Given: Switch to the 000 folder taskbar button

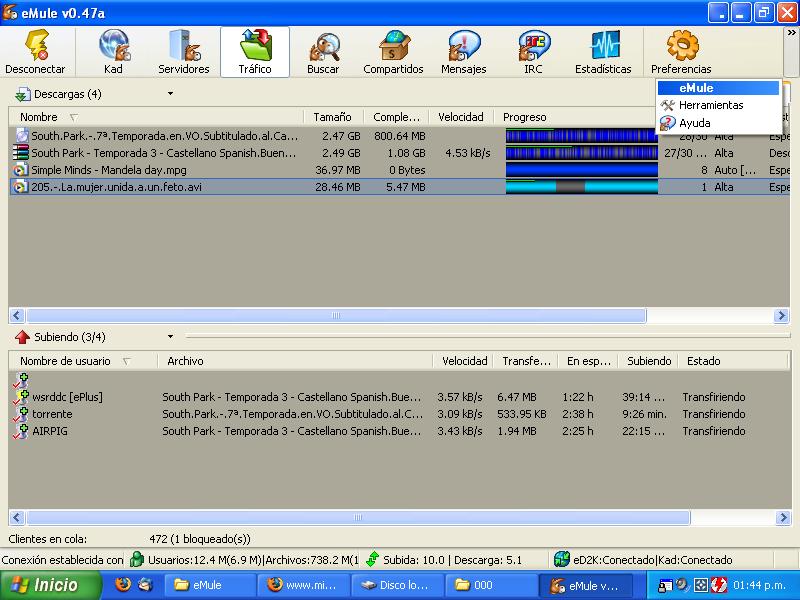Looking at the screenshot, I should point(491,585).
